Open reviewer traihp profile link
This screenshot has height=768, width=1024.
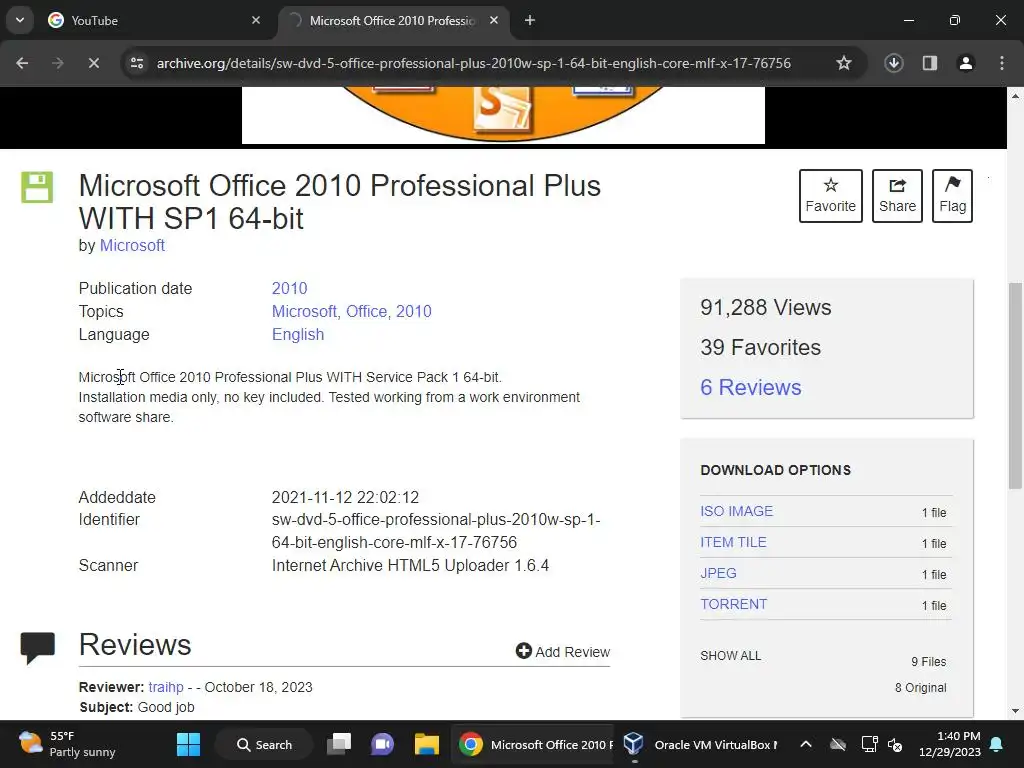coord(166,688)
